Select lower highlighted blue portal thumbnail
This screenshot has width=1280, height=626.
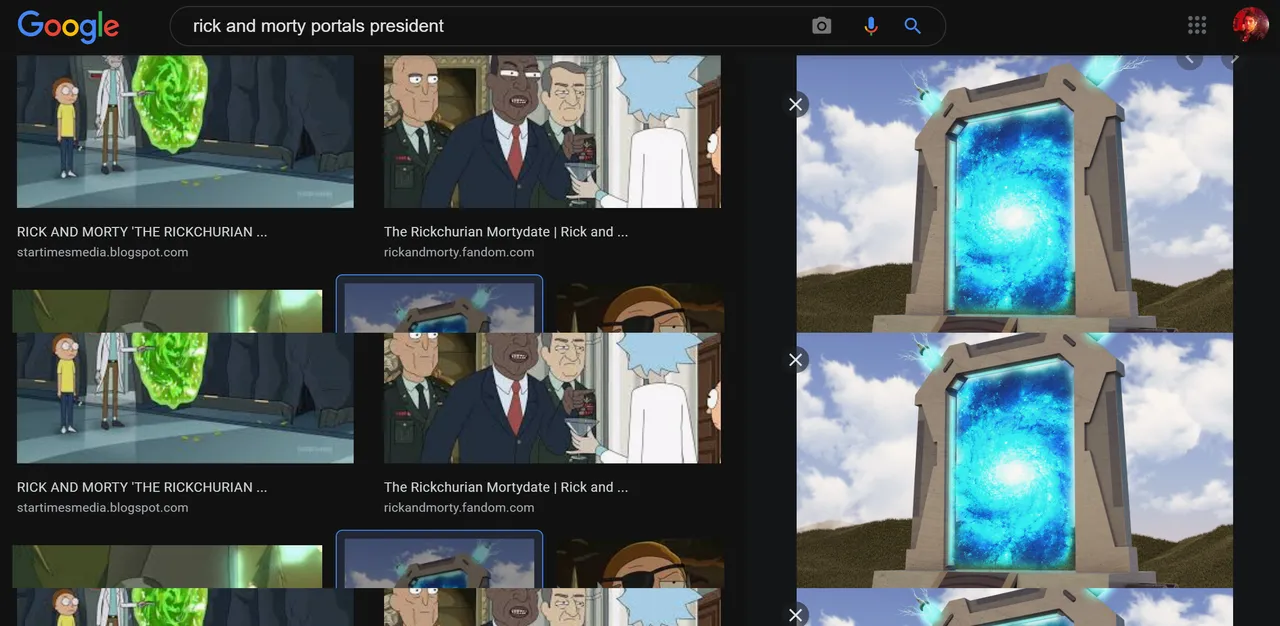click(x=440, y=560)
